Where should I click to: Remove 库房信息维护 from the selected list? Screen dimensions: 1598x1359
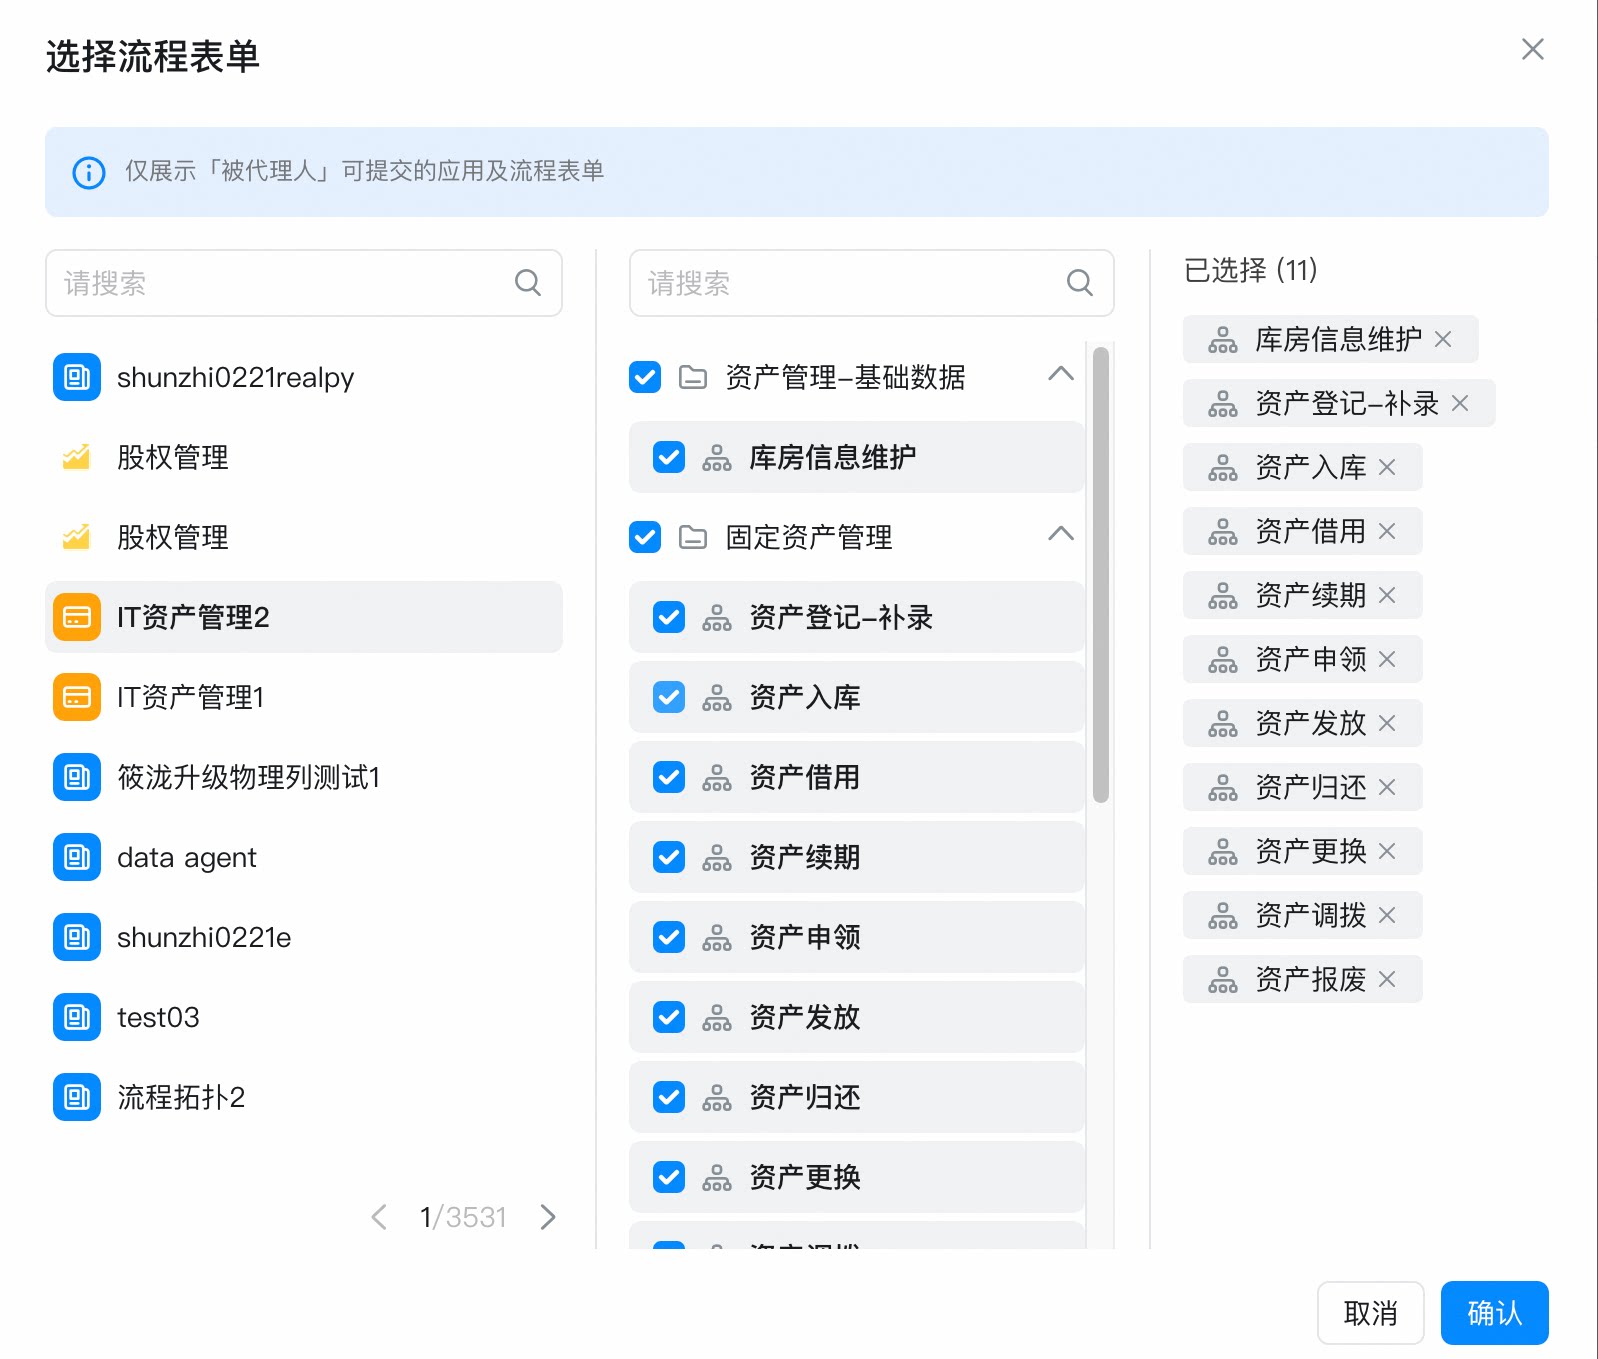coord(1443,339)
